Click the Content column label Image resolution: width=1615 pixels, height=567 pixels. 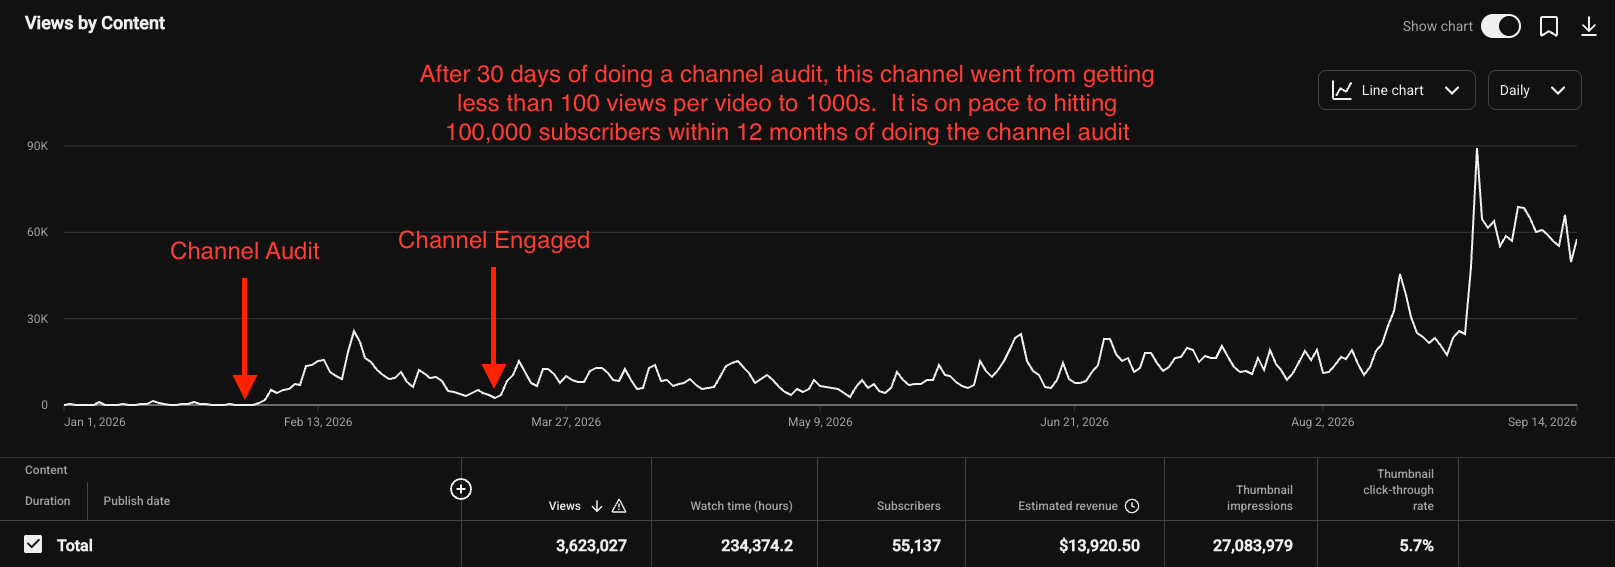click(46, 470)
